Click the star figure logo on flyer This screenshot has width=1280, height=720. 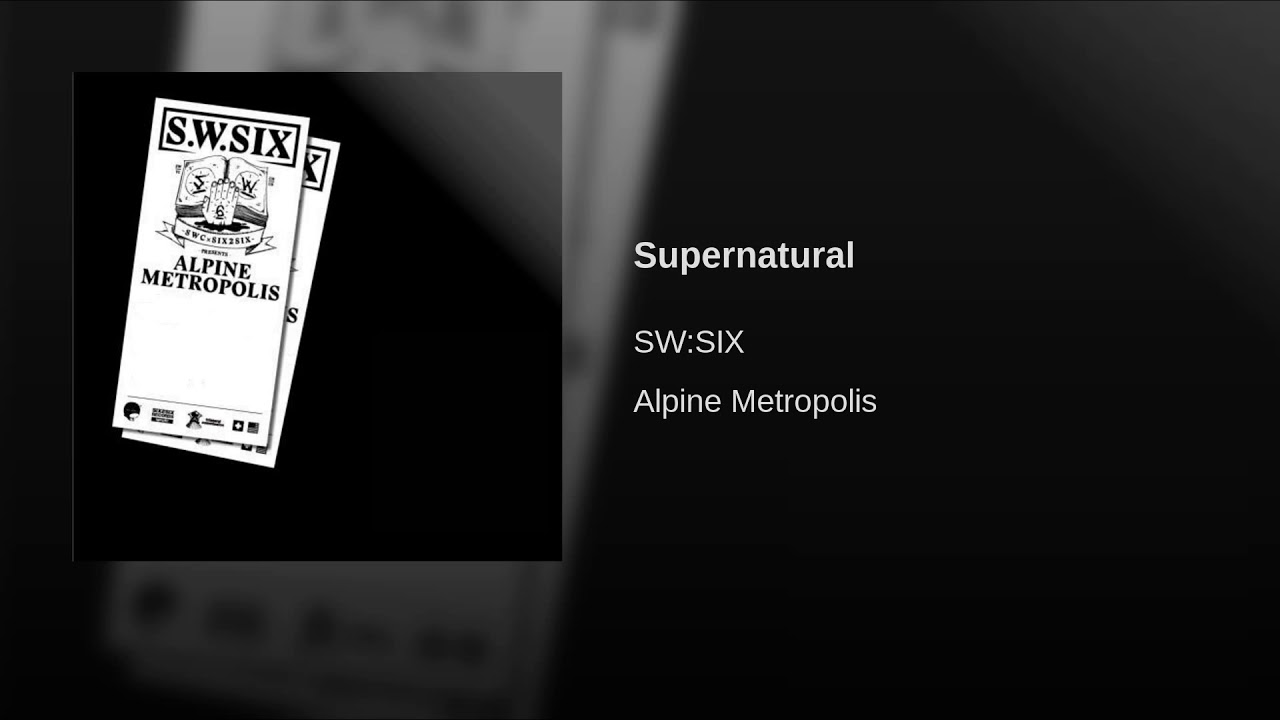click(192, 418)
